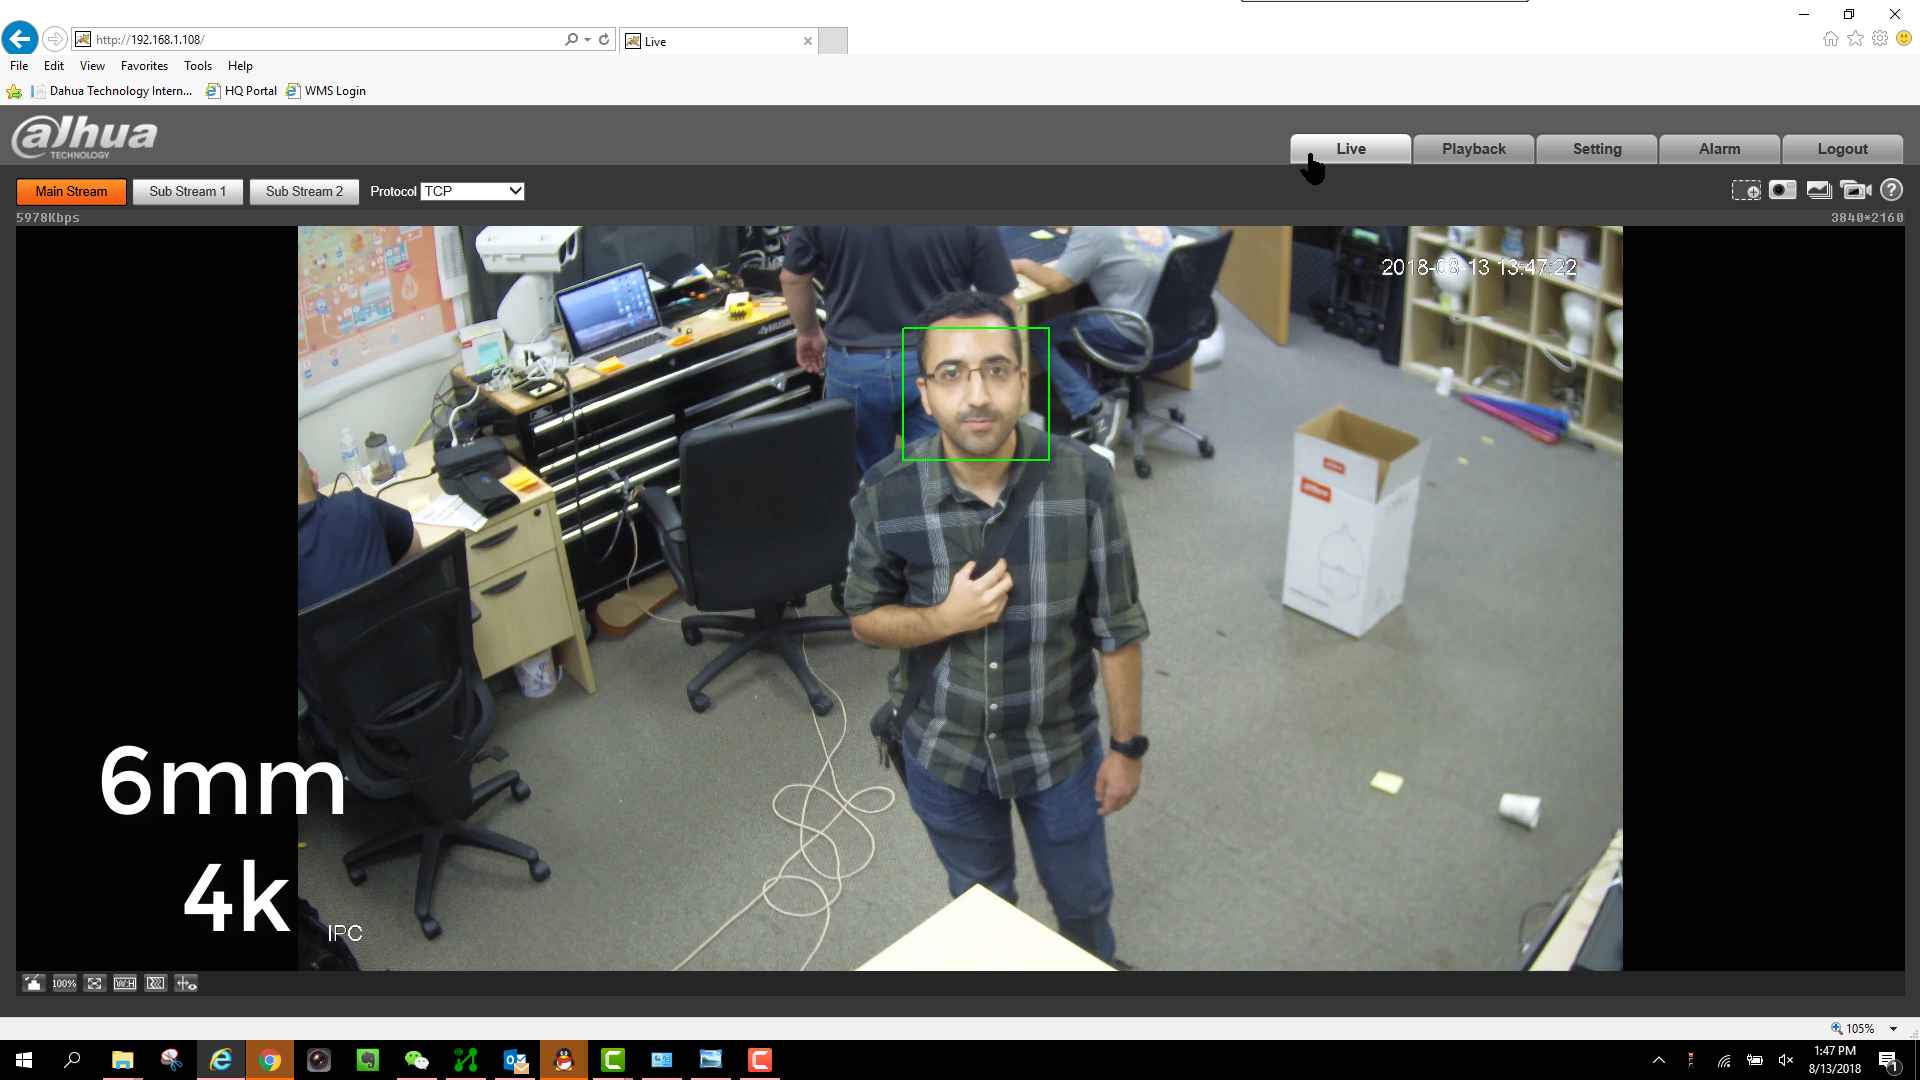The width and height of the screenshot is (1920, 1080).
Task: Open address bar search dropdown arrow
Action: [x=587, y=40]
